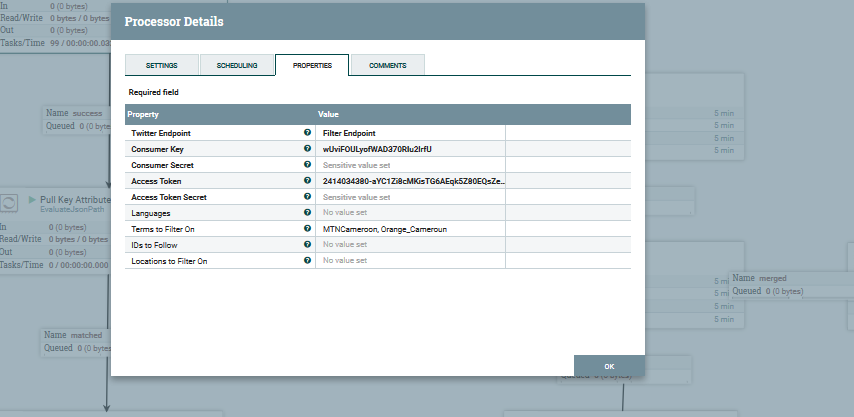Select the 'merged' connection label on canvas

click(773, 278)
